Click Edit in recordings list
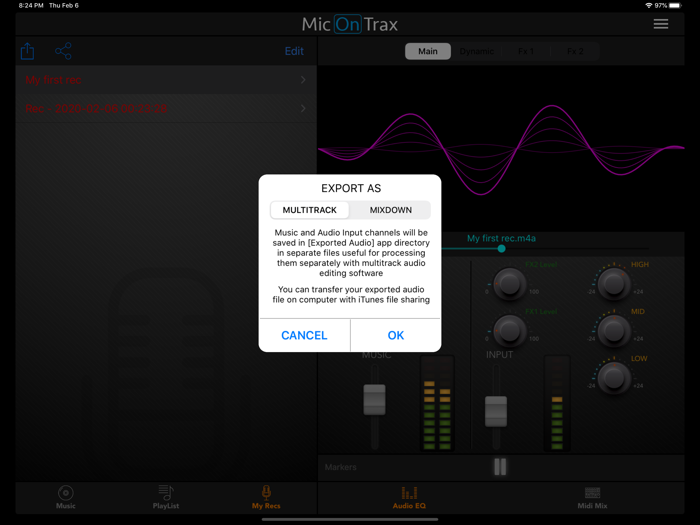Screen dimensions: 700x525 pyautogui.click(x=294, y=51)
